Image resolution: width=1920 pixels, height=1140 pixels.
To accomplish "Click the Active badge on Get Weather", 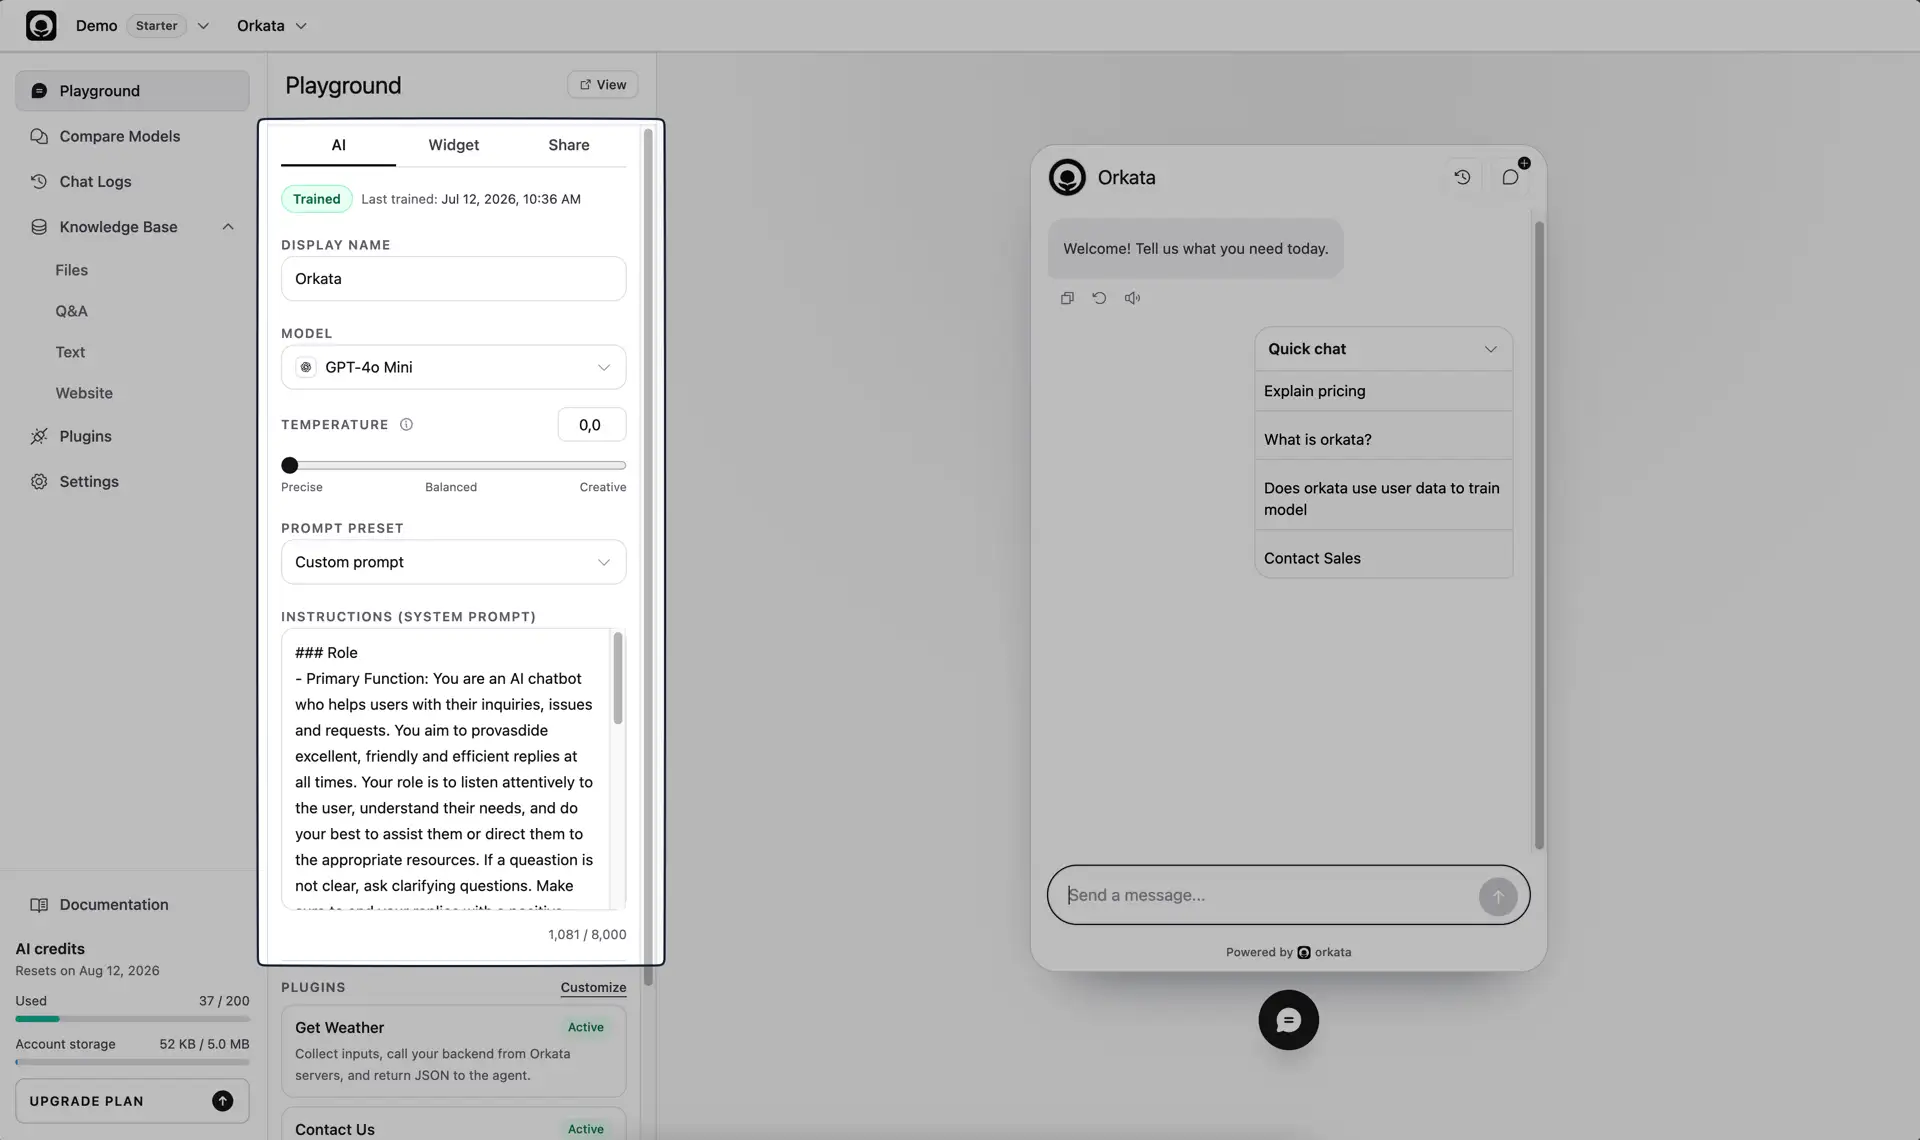I will pyautogui.click(x=585, y=1027).
